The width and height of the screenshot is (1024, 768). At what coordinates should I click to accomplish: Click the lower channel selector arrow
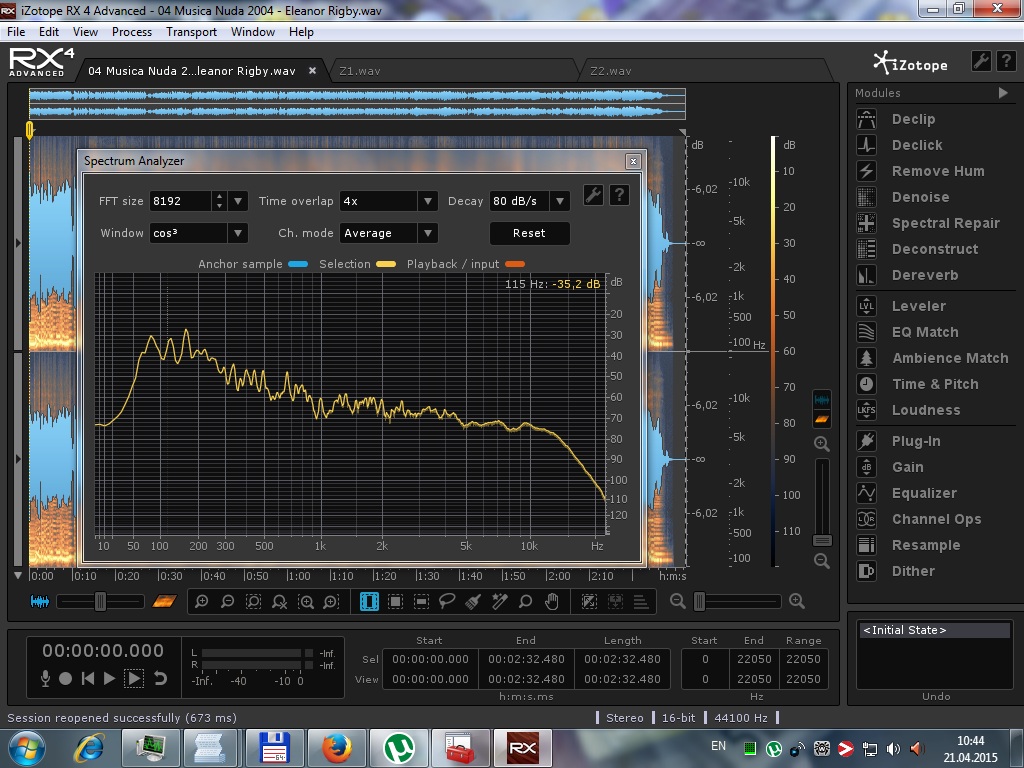(18, 459)
